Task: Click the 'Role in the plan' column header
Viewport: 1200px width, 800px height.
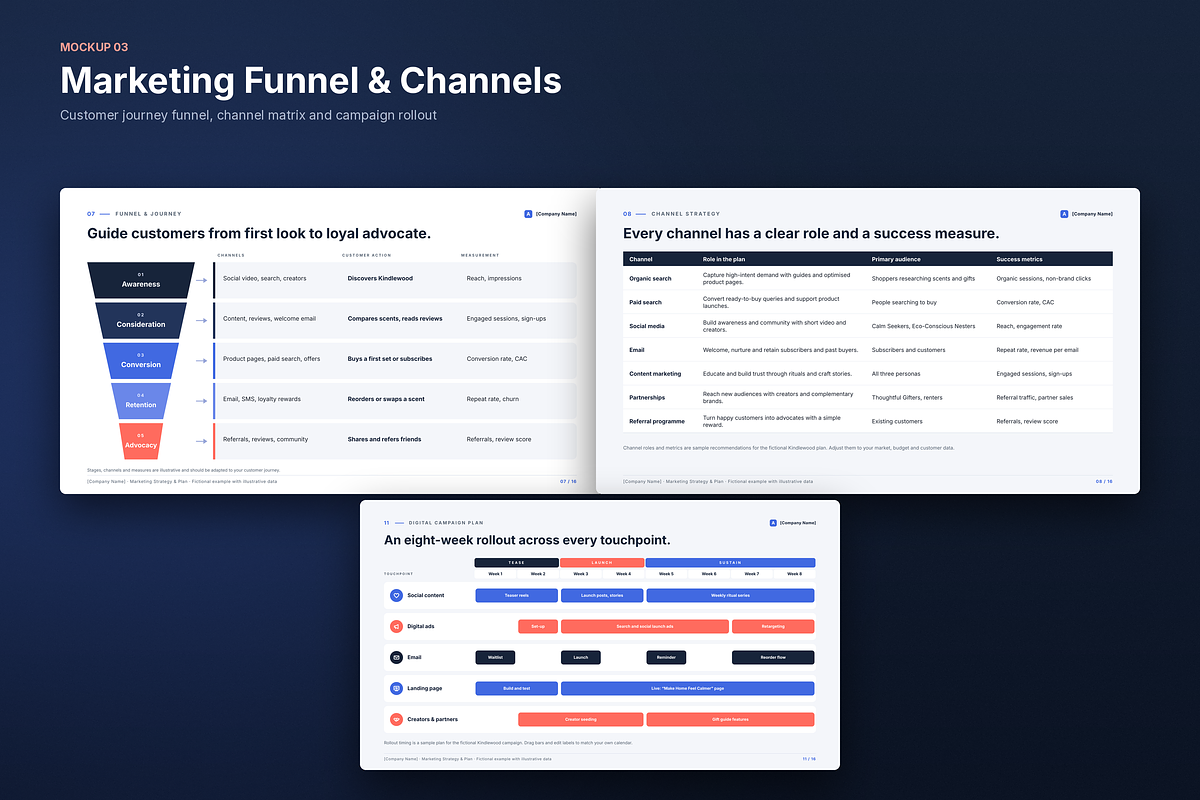Action: tap(722, 259)
